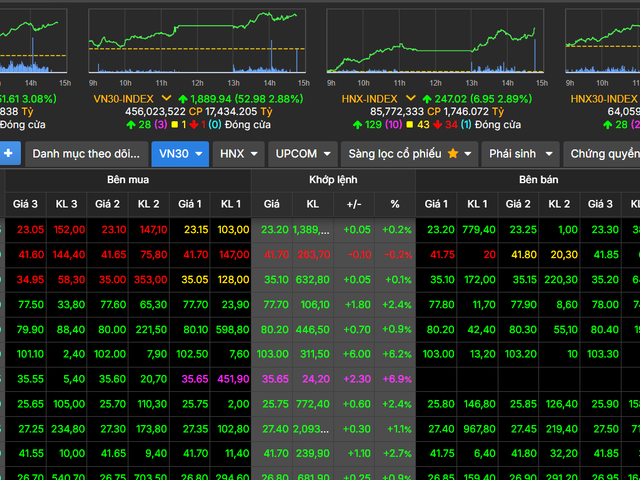Open the Chứng quyền menu

click(x=602, y=154)
